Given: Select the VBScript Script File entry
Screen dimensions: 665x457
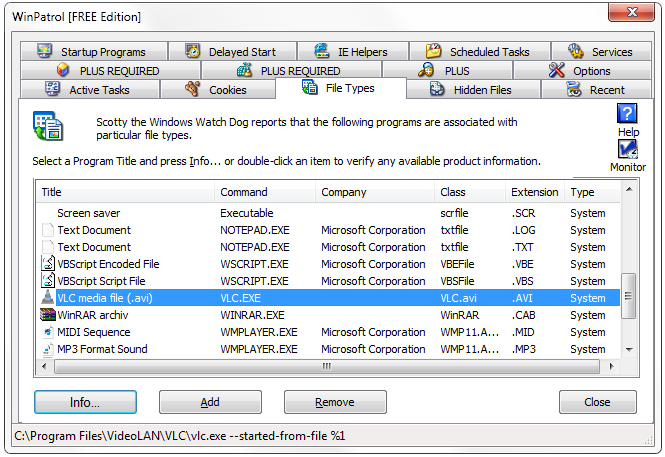Looking at the screenshot, I should coord(328,281).
